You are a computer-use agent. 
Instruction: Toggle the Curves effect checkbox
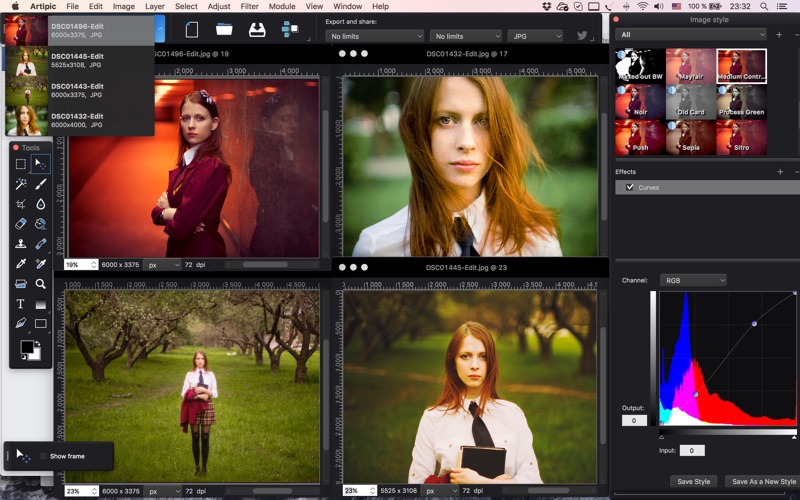pos(630,187)
